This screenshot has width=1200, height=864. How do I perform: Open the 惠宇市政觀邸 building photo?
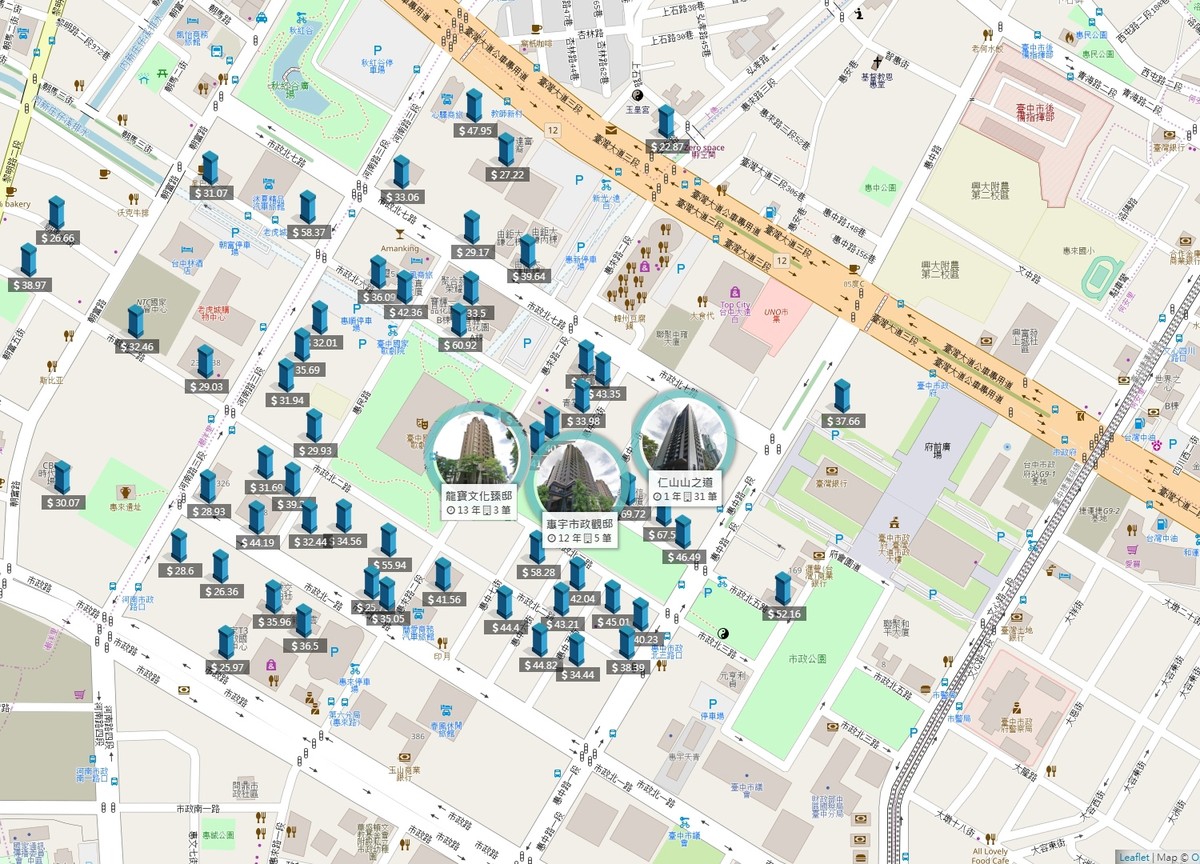point(578,476)
